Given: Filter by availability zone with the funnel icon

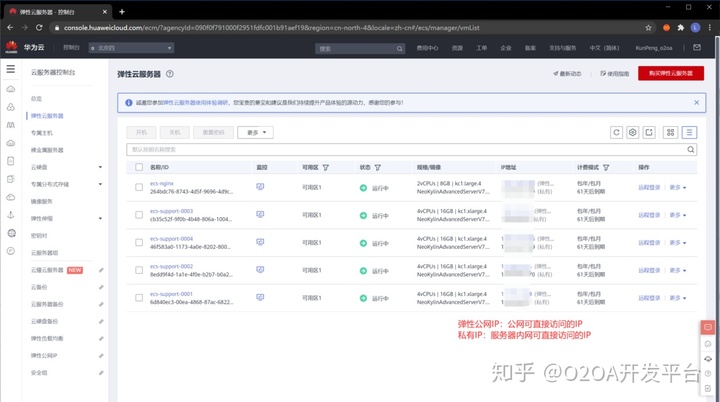Looking at the screenshot, I should [326, 167].
